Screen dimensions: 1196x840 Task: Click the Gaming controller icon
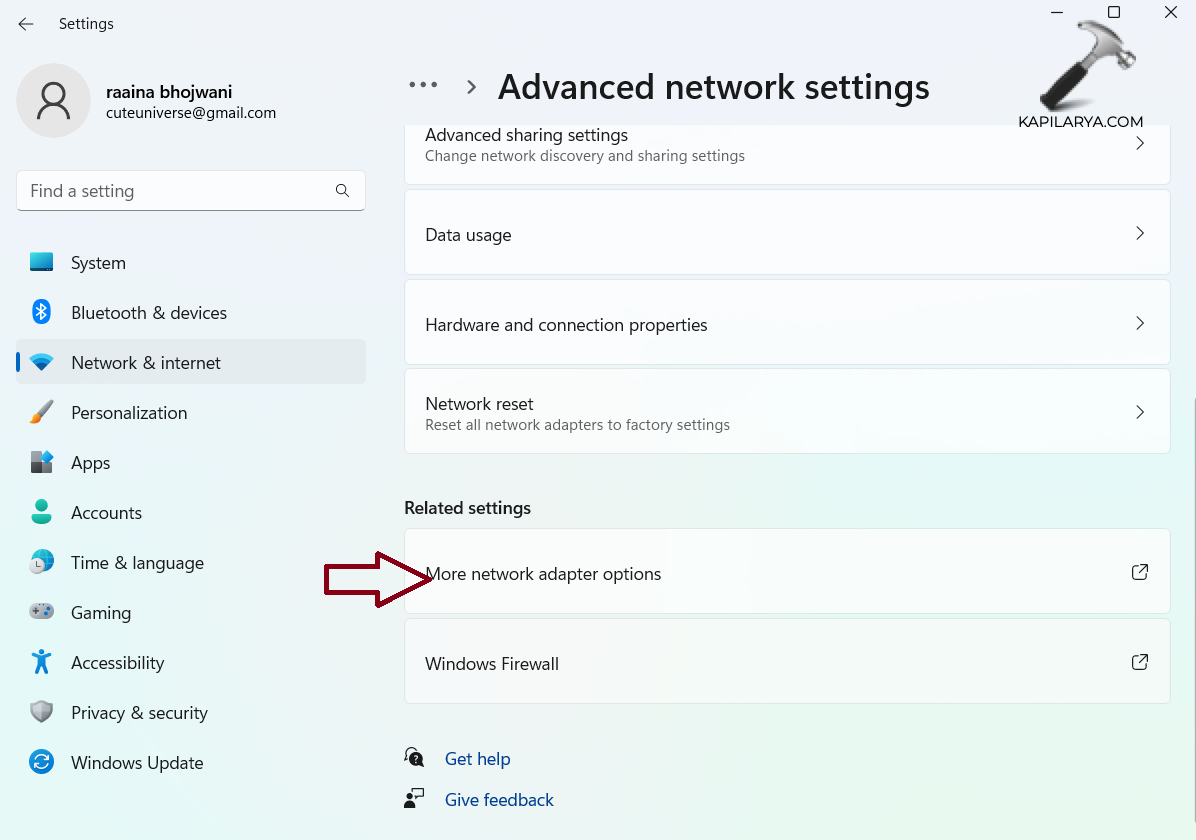pyautogui.click(x=41, y=612)
